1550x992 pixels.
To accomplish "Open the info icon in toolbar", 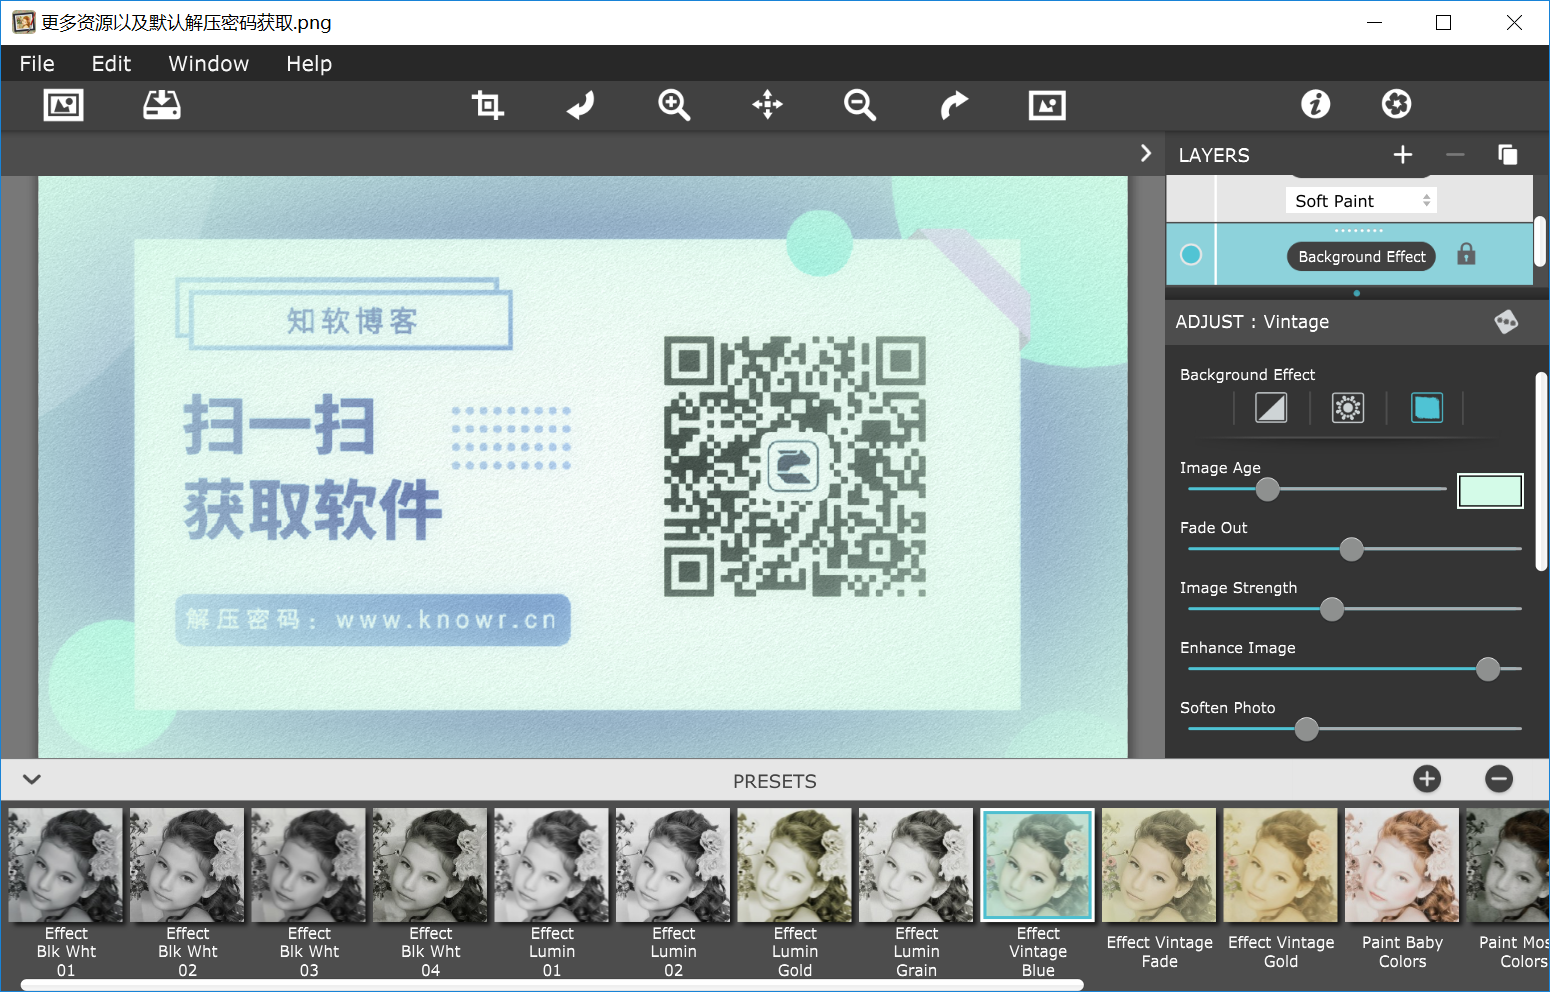I will 1315,104.
